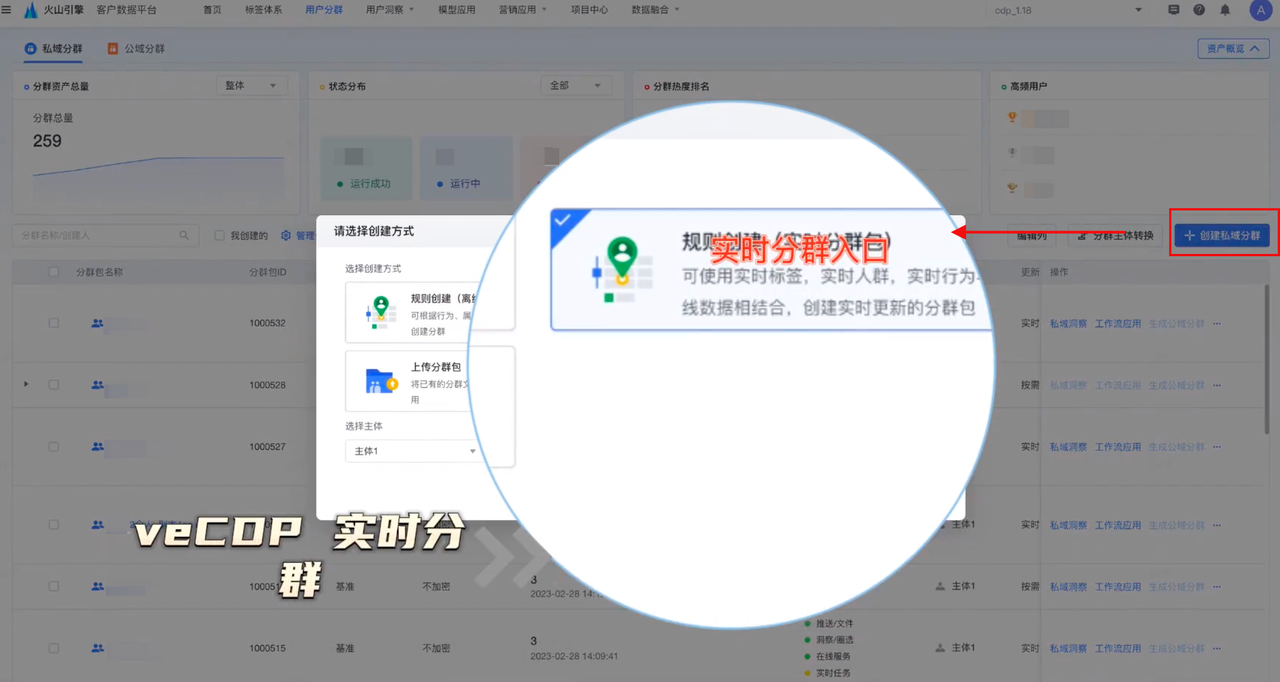The height and width of the screenshot is (682, 1280).
Task: Tick the checkbox for row 1000515
Action: [54, 648]
